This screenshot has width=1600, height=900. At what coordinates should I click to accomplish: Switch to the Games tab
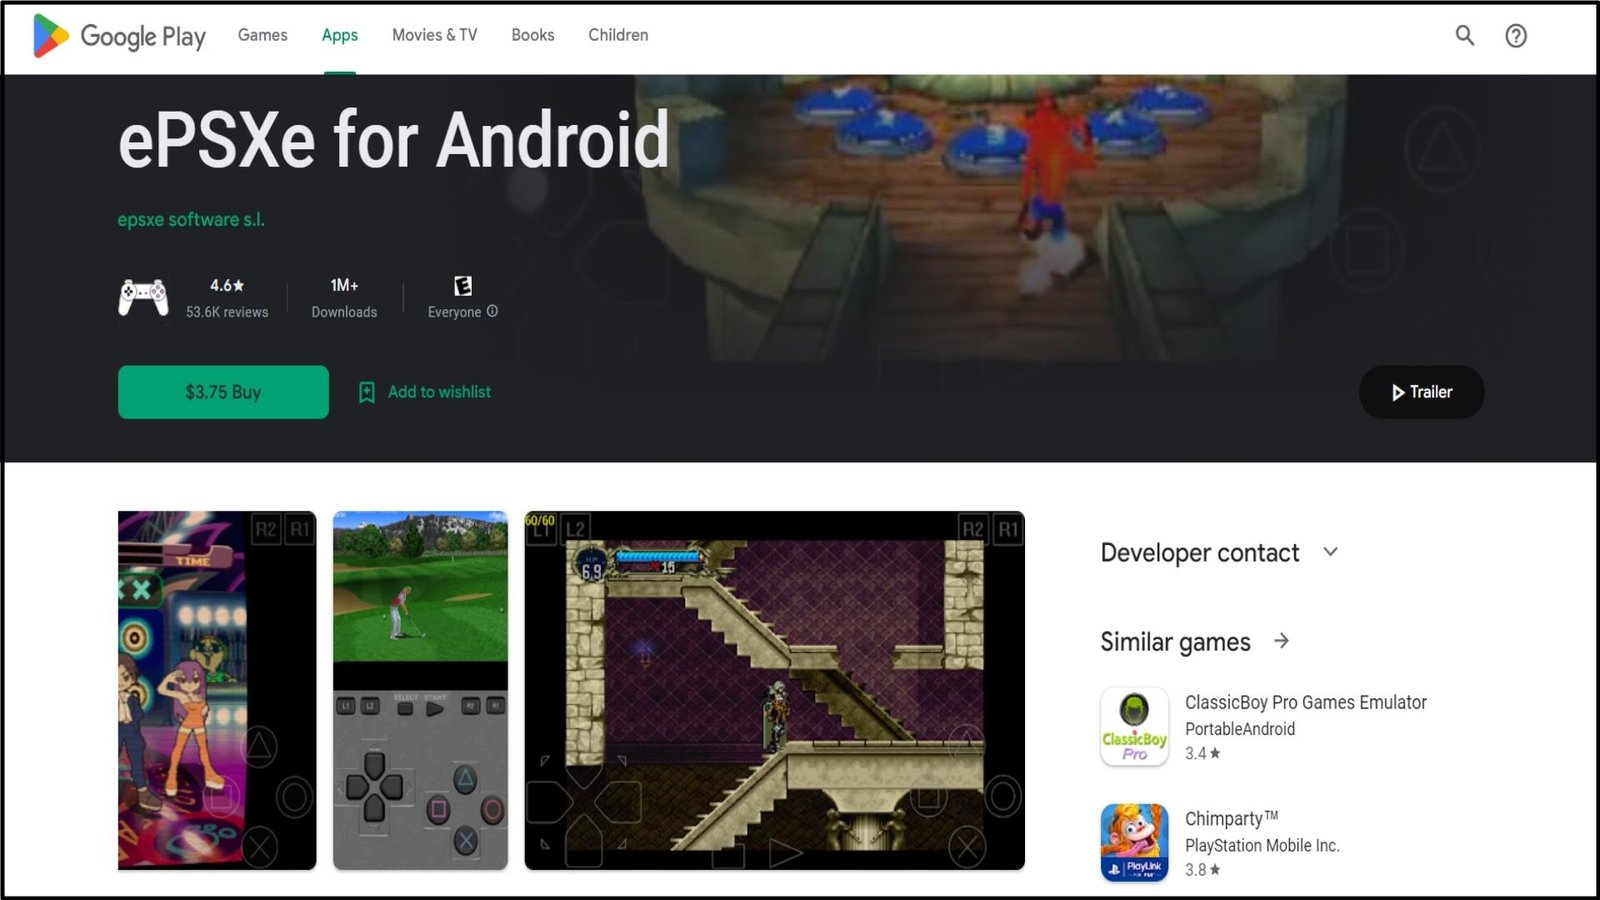pos(262,35)
